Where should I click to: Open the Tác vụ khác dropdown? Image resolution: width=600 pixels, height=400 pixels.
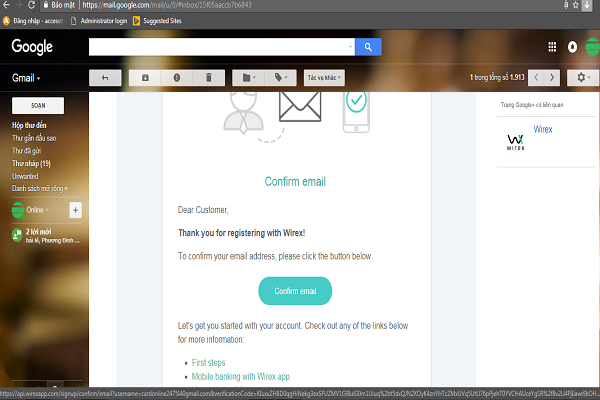click(324, 78)
